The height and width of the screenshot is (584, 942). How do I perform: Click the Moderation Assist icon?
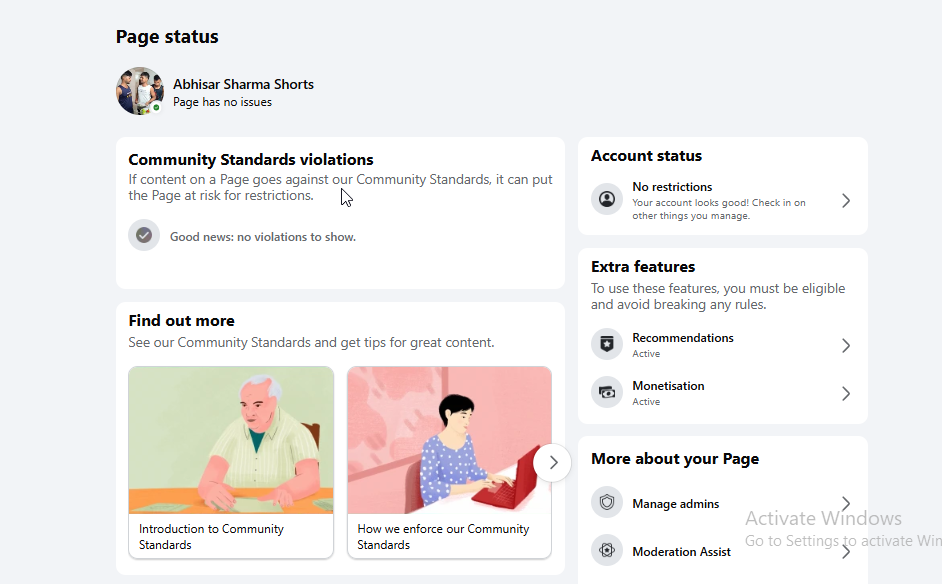pos(607,550)
